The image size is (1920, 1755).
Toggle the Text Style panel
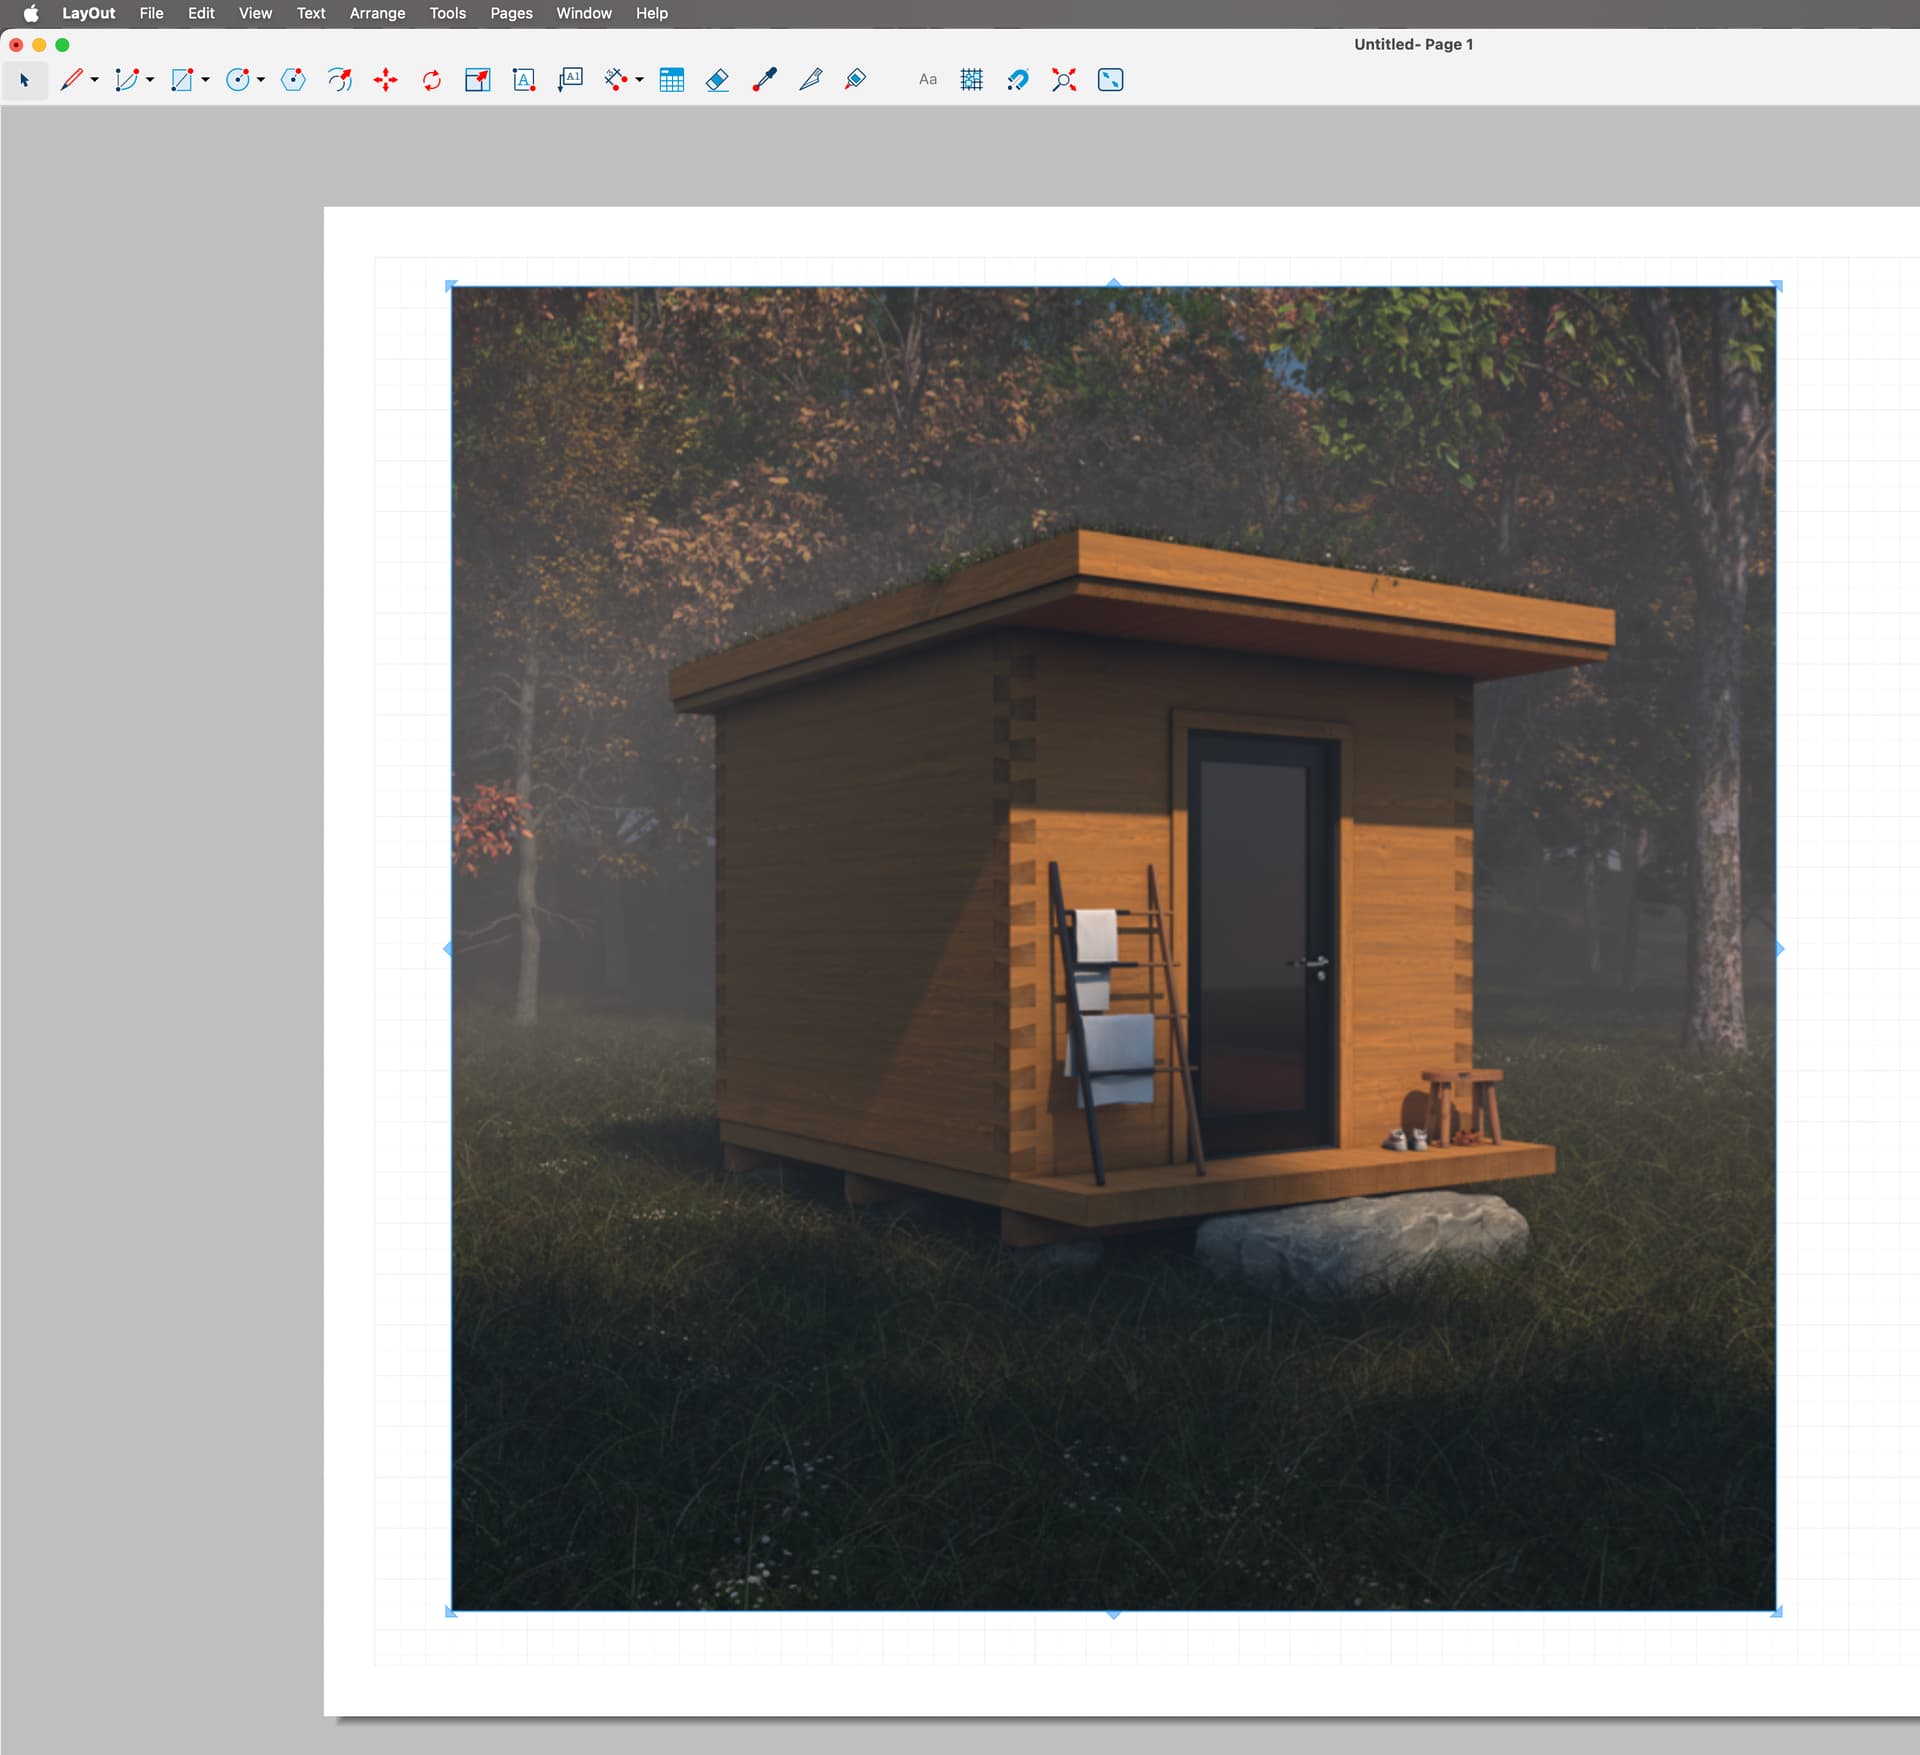coord(927,79)
